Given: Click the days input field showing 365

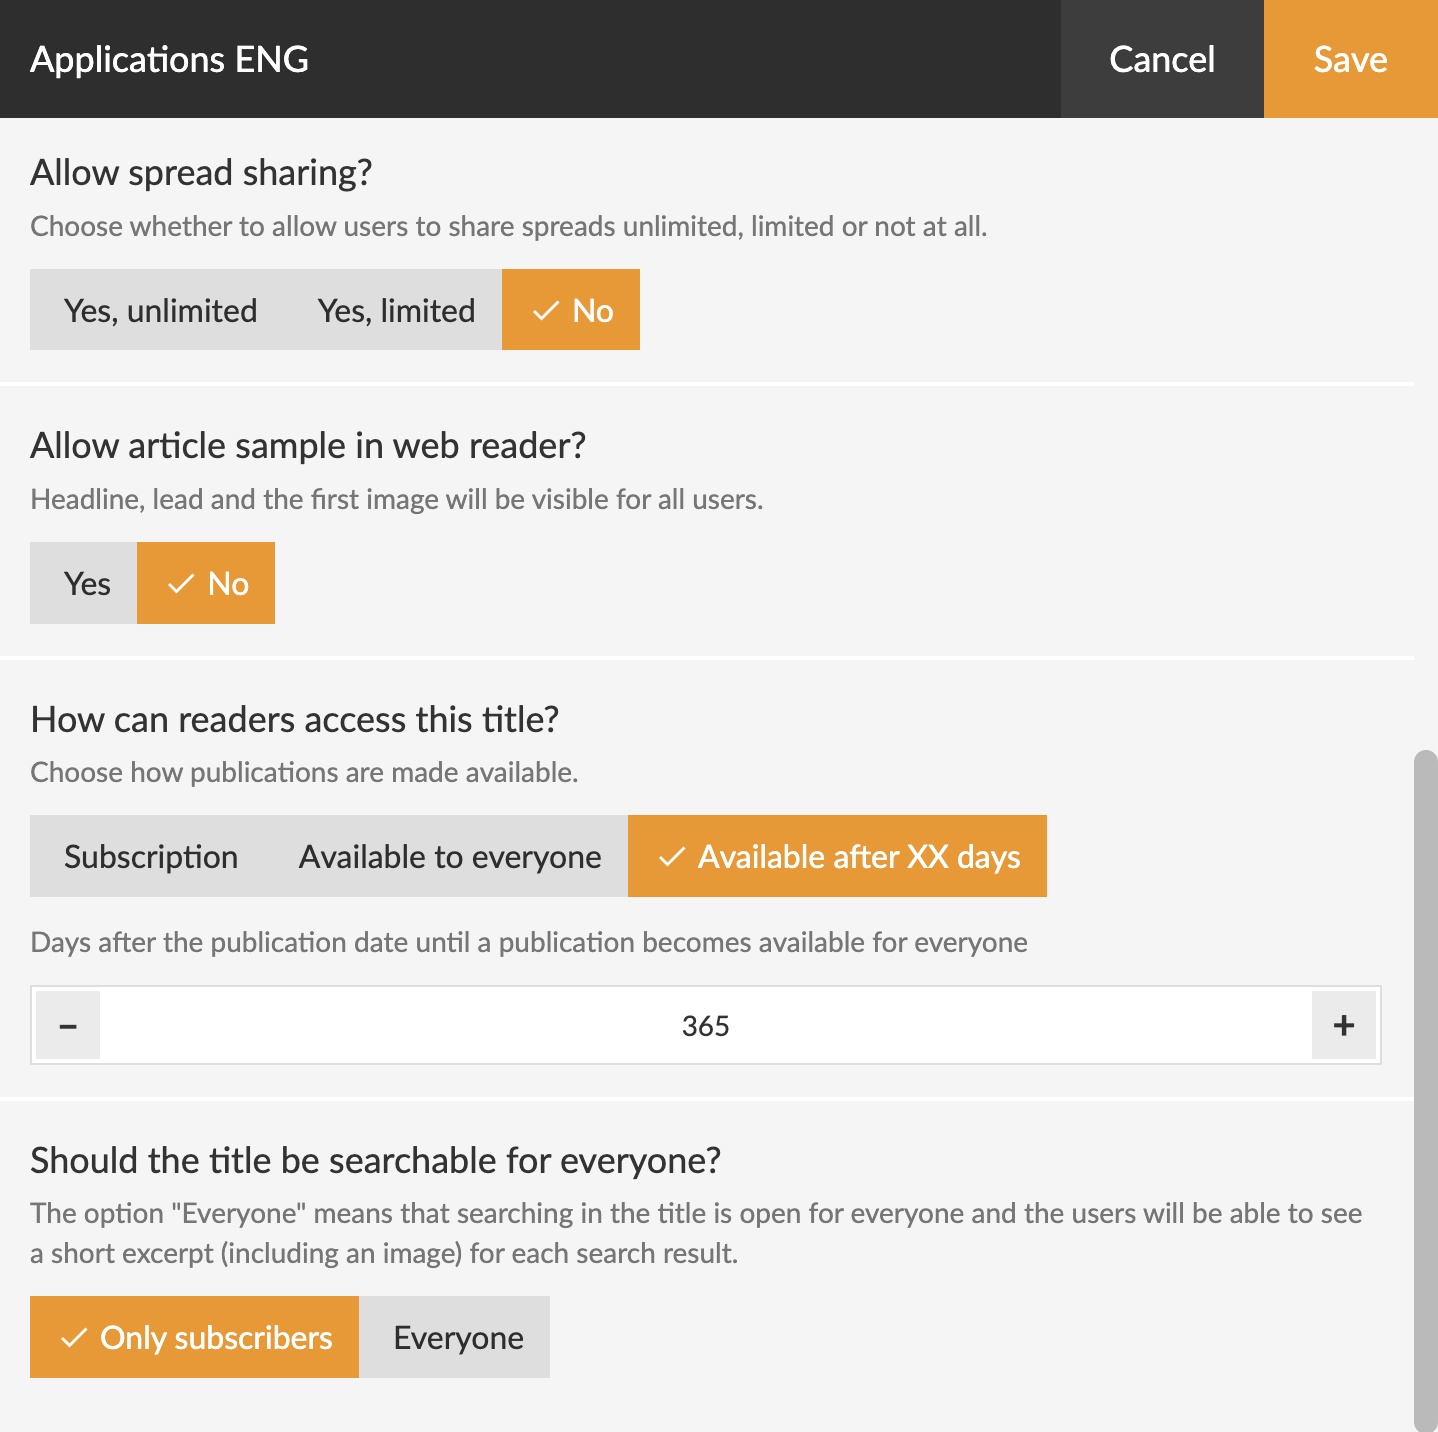Looking at the screenshot, I should coord(705,1025).
